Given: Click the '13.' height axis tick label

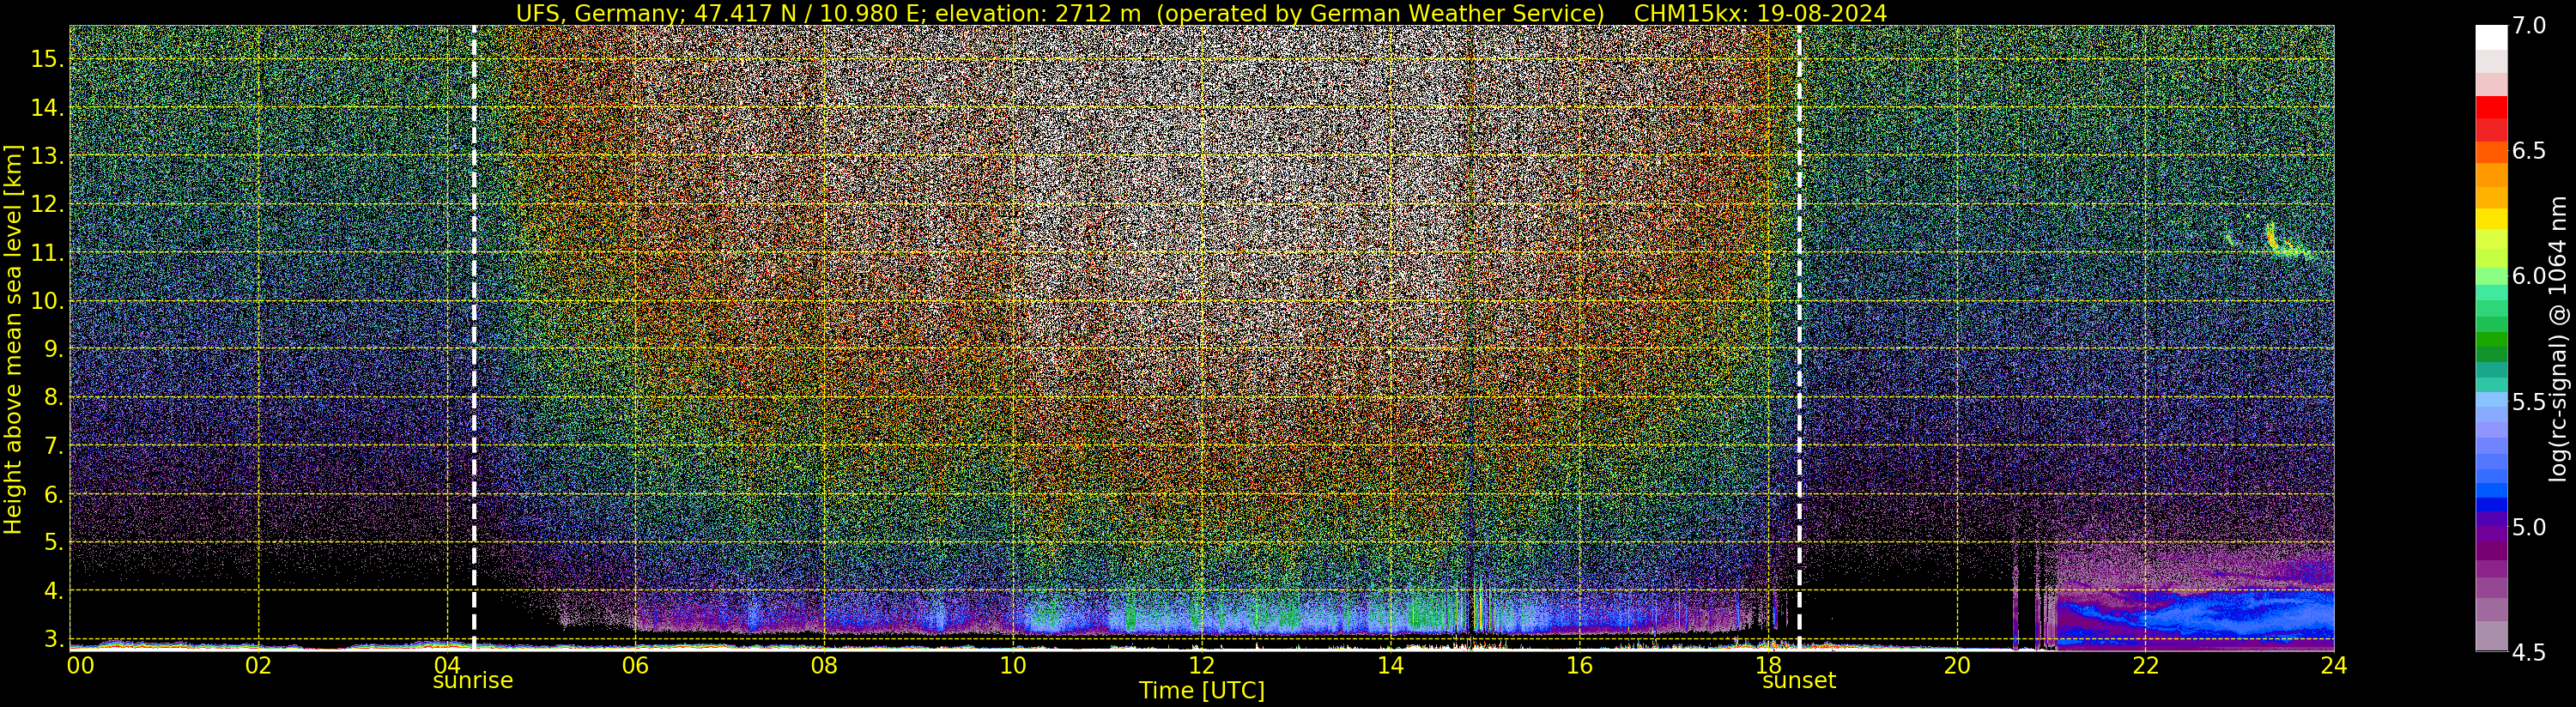Looking at the screenshot, I should (47, 156).
